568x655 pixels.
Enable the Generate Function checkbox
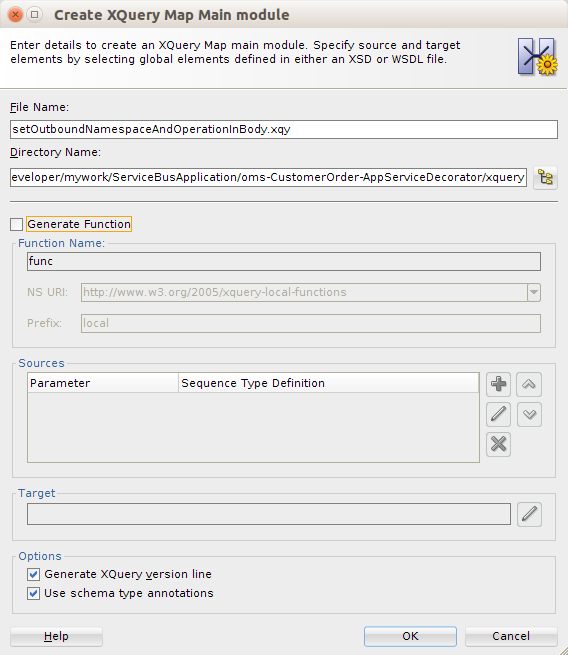(x=16, y=224)
